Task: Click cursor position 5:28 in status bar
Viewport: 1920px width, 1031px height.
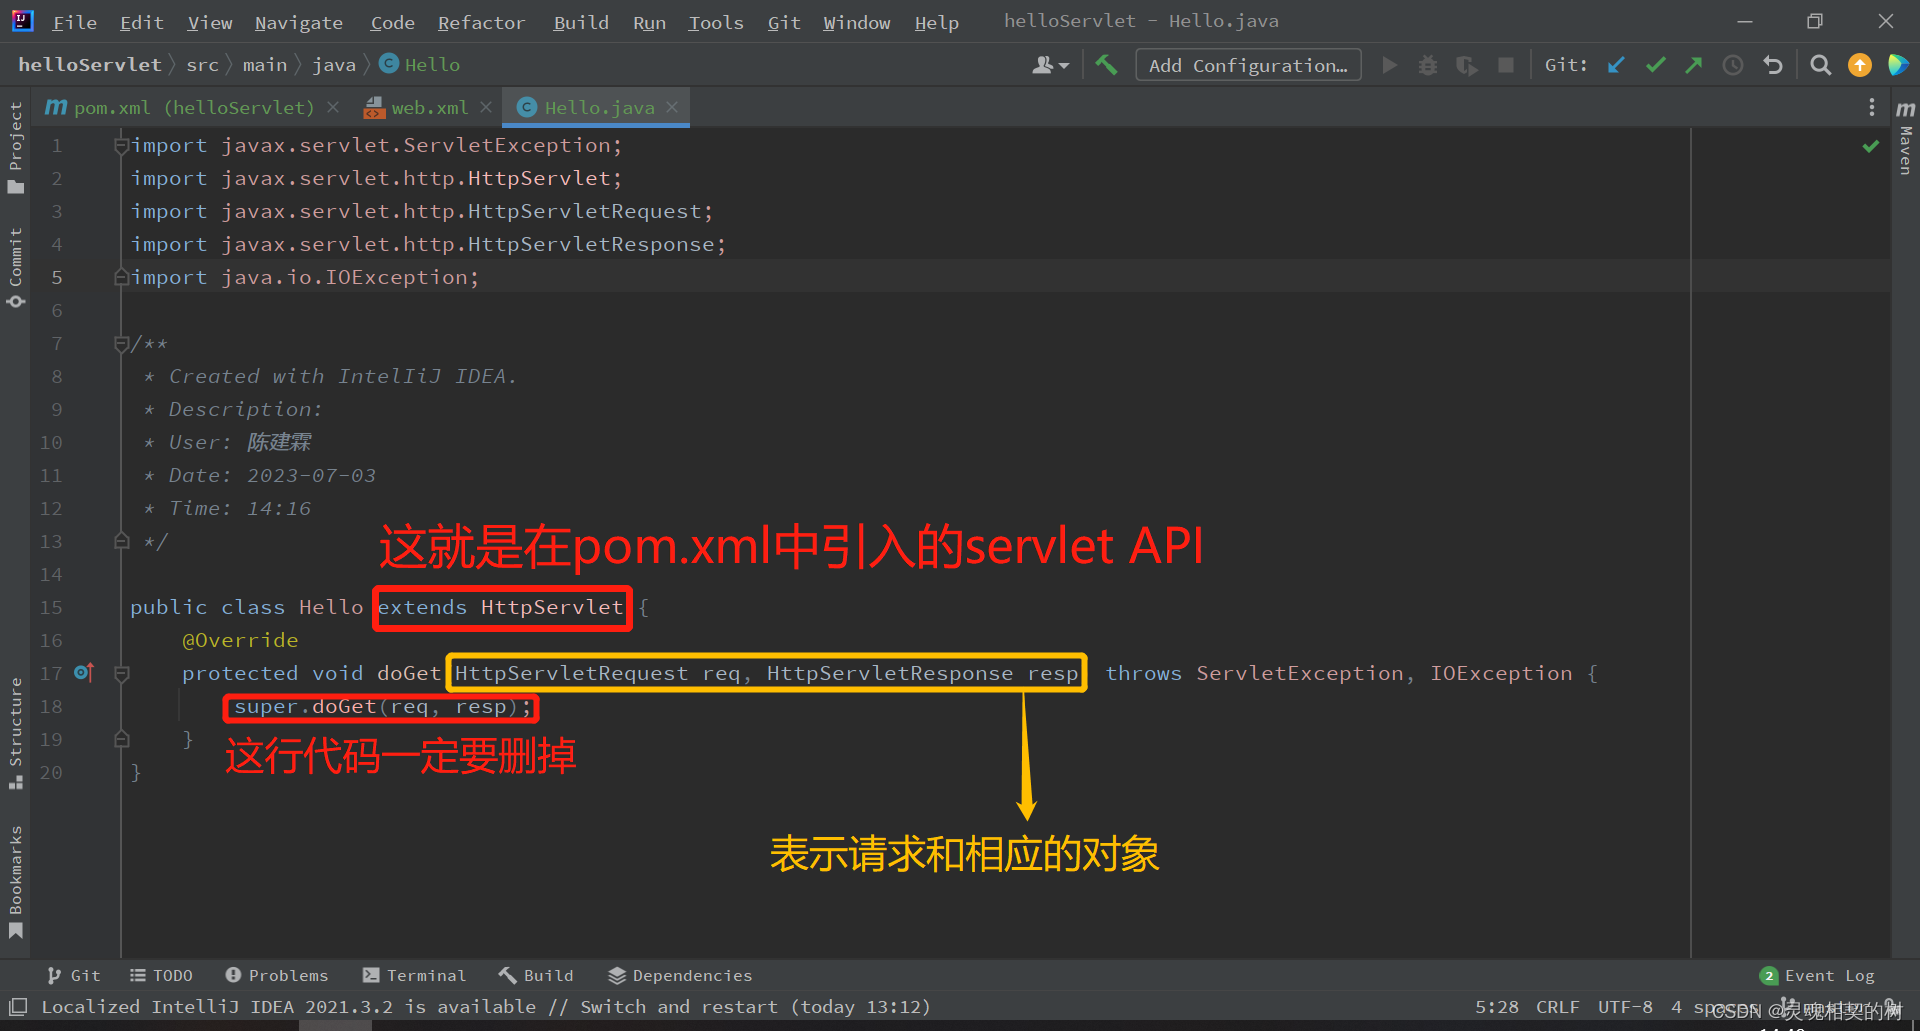Action: 1497,1007
